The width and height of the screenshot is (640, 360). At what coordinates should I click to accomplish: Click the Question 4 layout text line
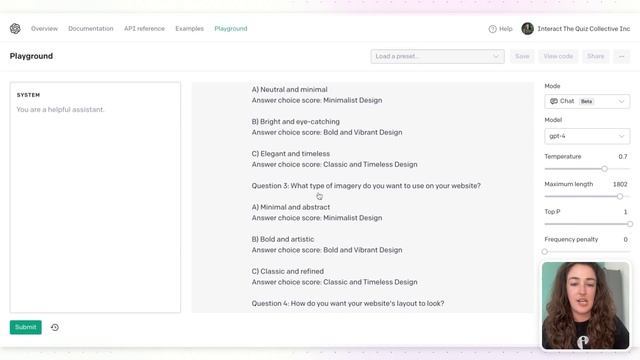pos(348,303)
